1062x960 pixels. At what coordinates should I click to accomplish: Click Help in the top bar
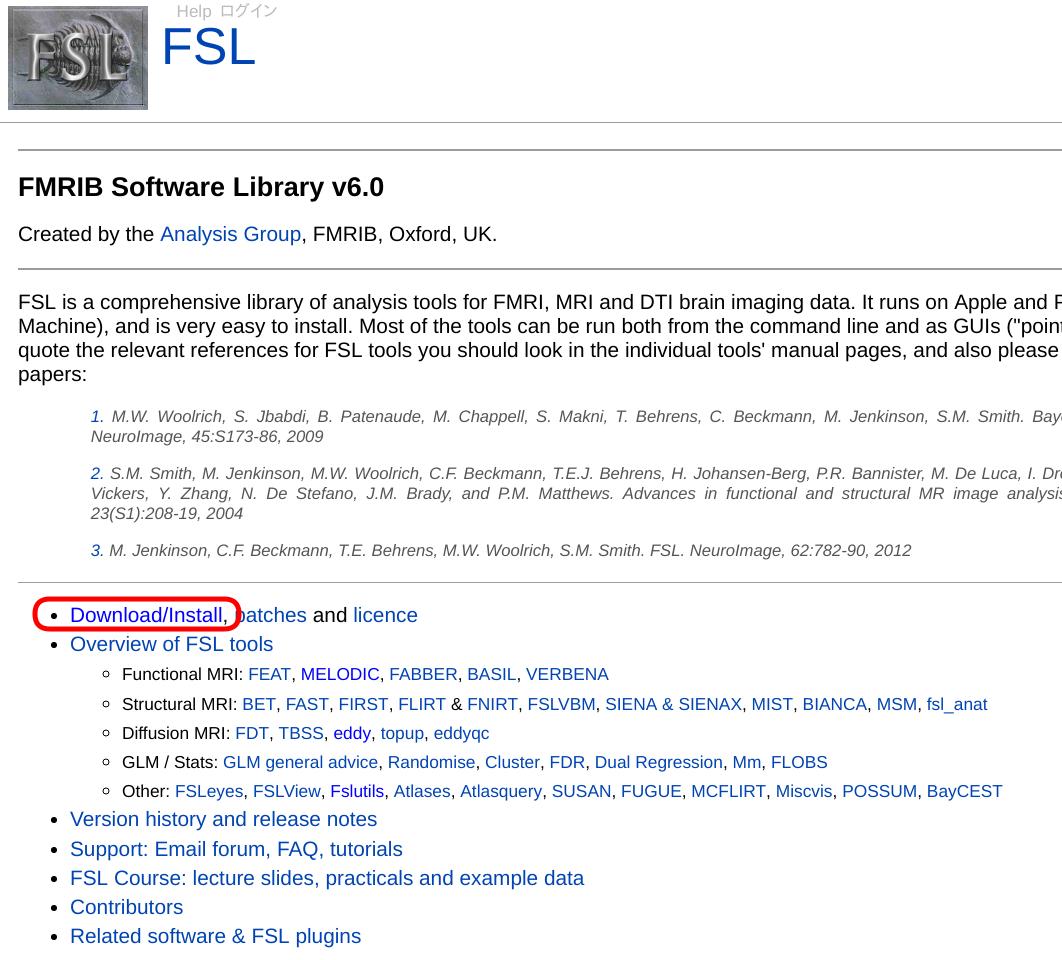(x=194, y=11)
